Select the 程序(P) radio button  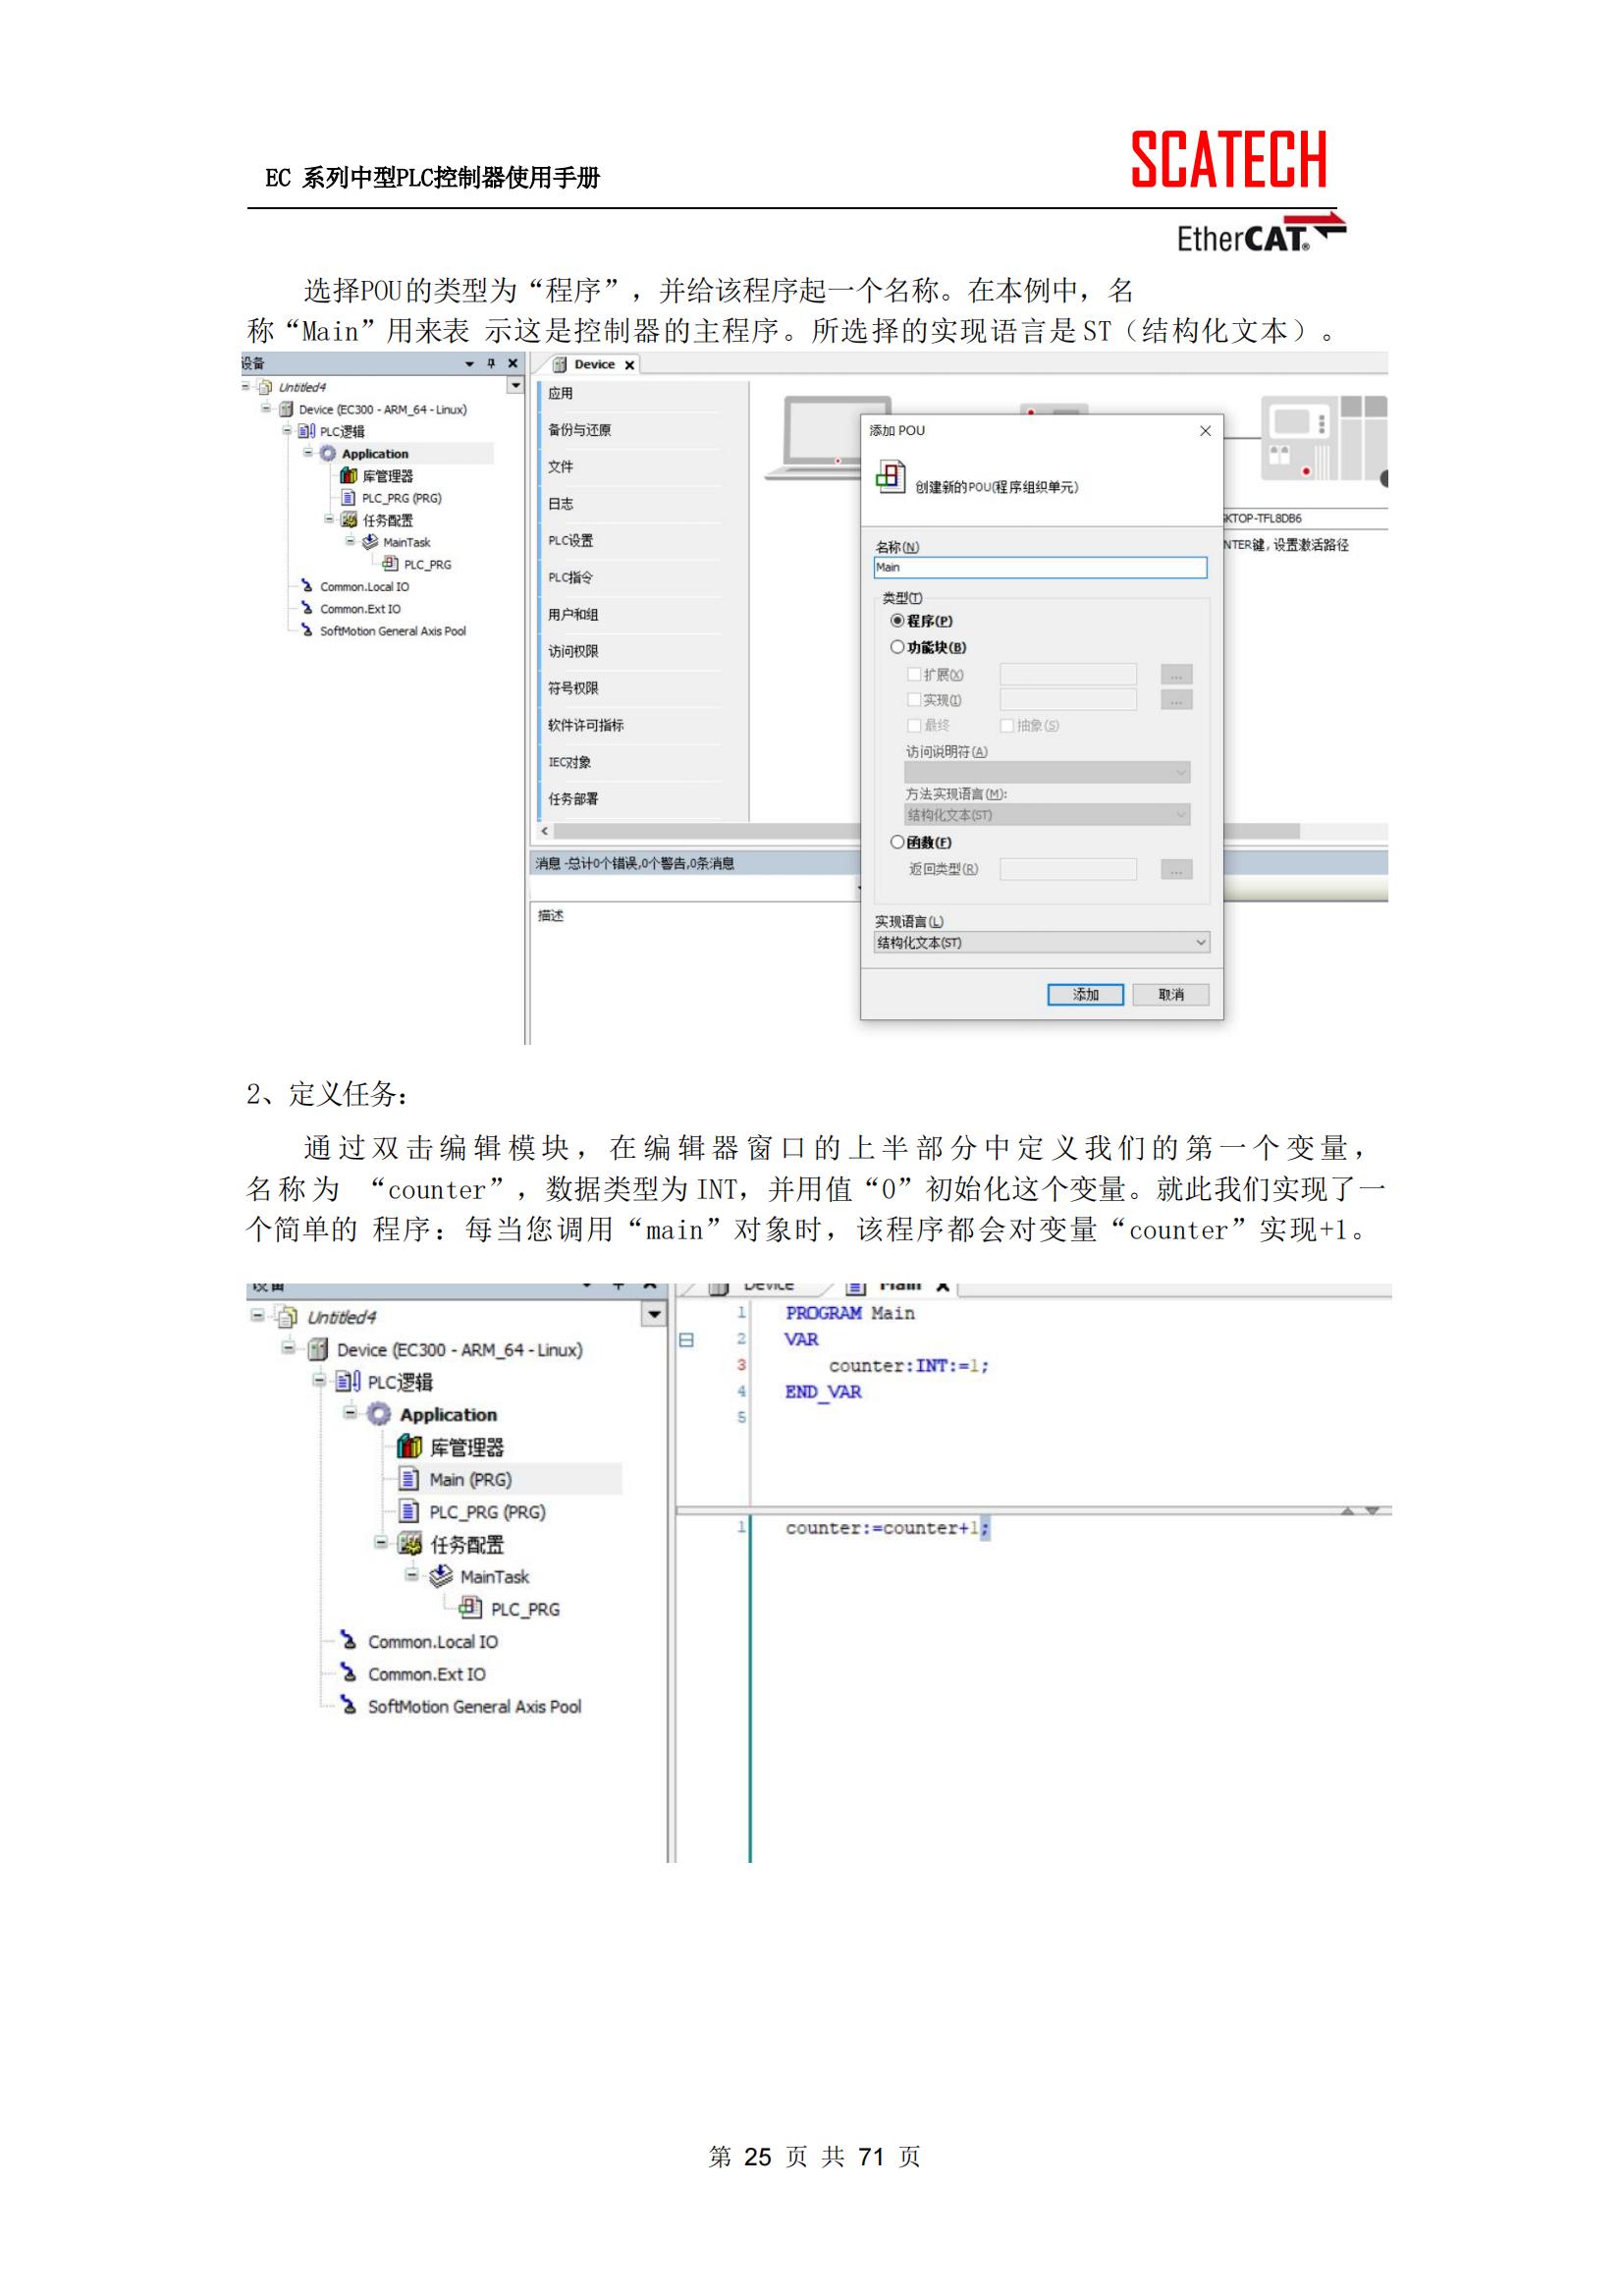click(x=897, y=621)
